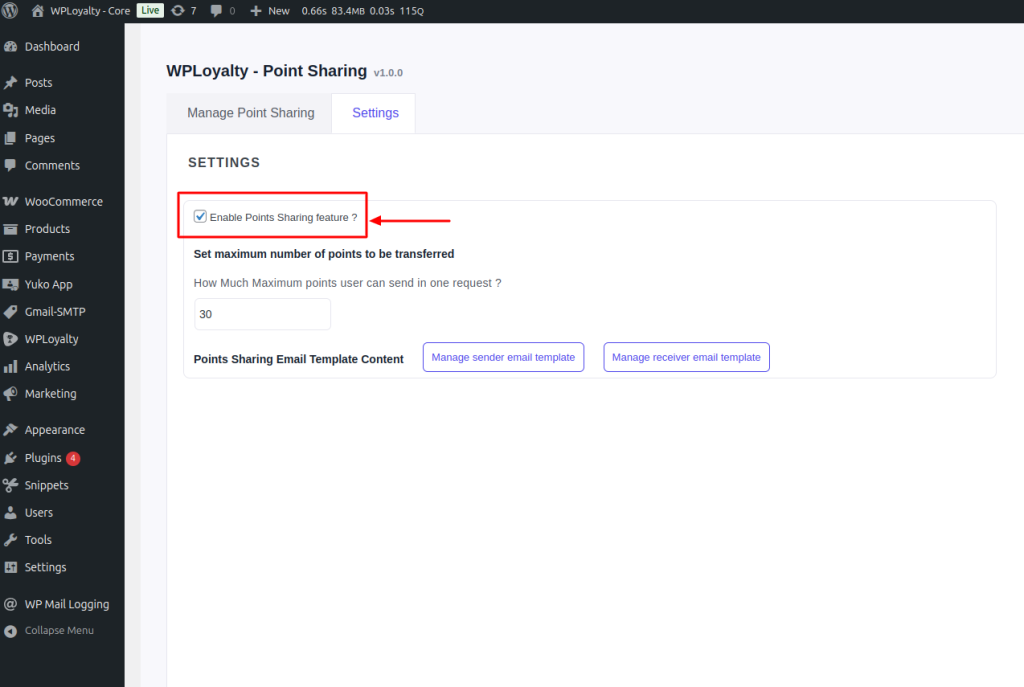Viewport: 1024px width, 687px height.
Task: Open Manage receiver email template
Action: point(686,357)
